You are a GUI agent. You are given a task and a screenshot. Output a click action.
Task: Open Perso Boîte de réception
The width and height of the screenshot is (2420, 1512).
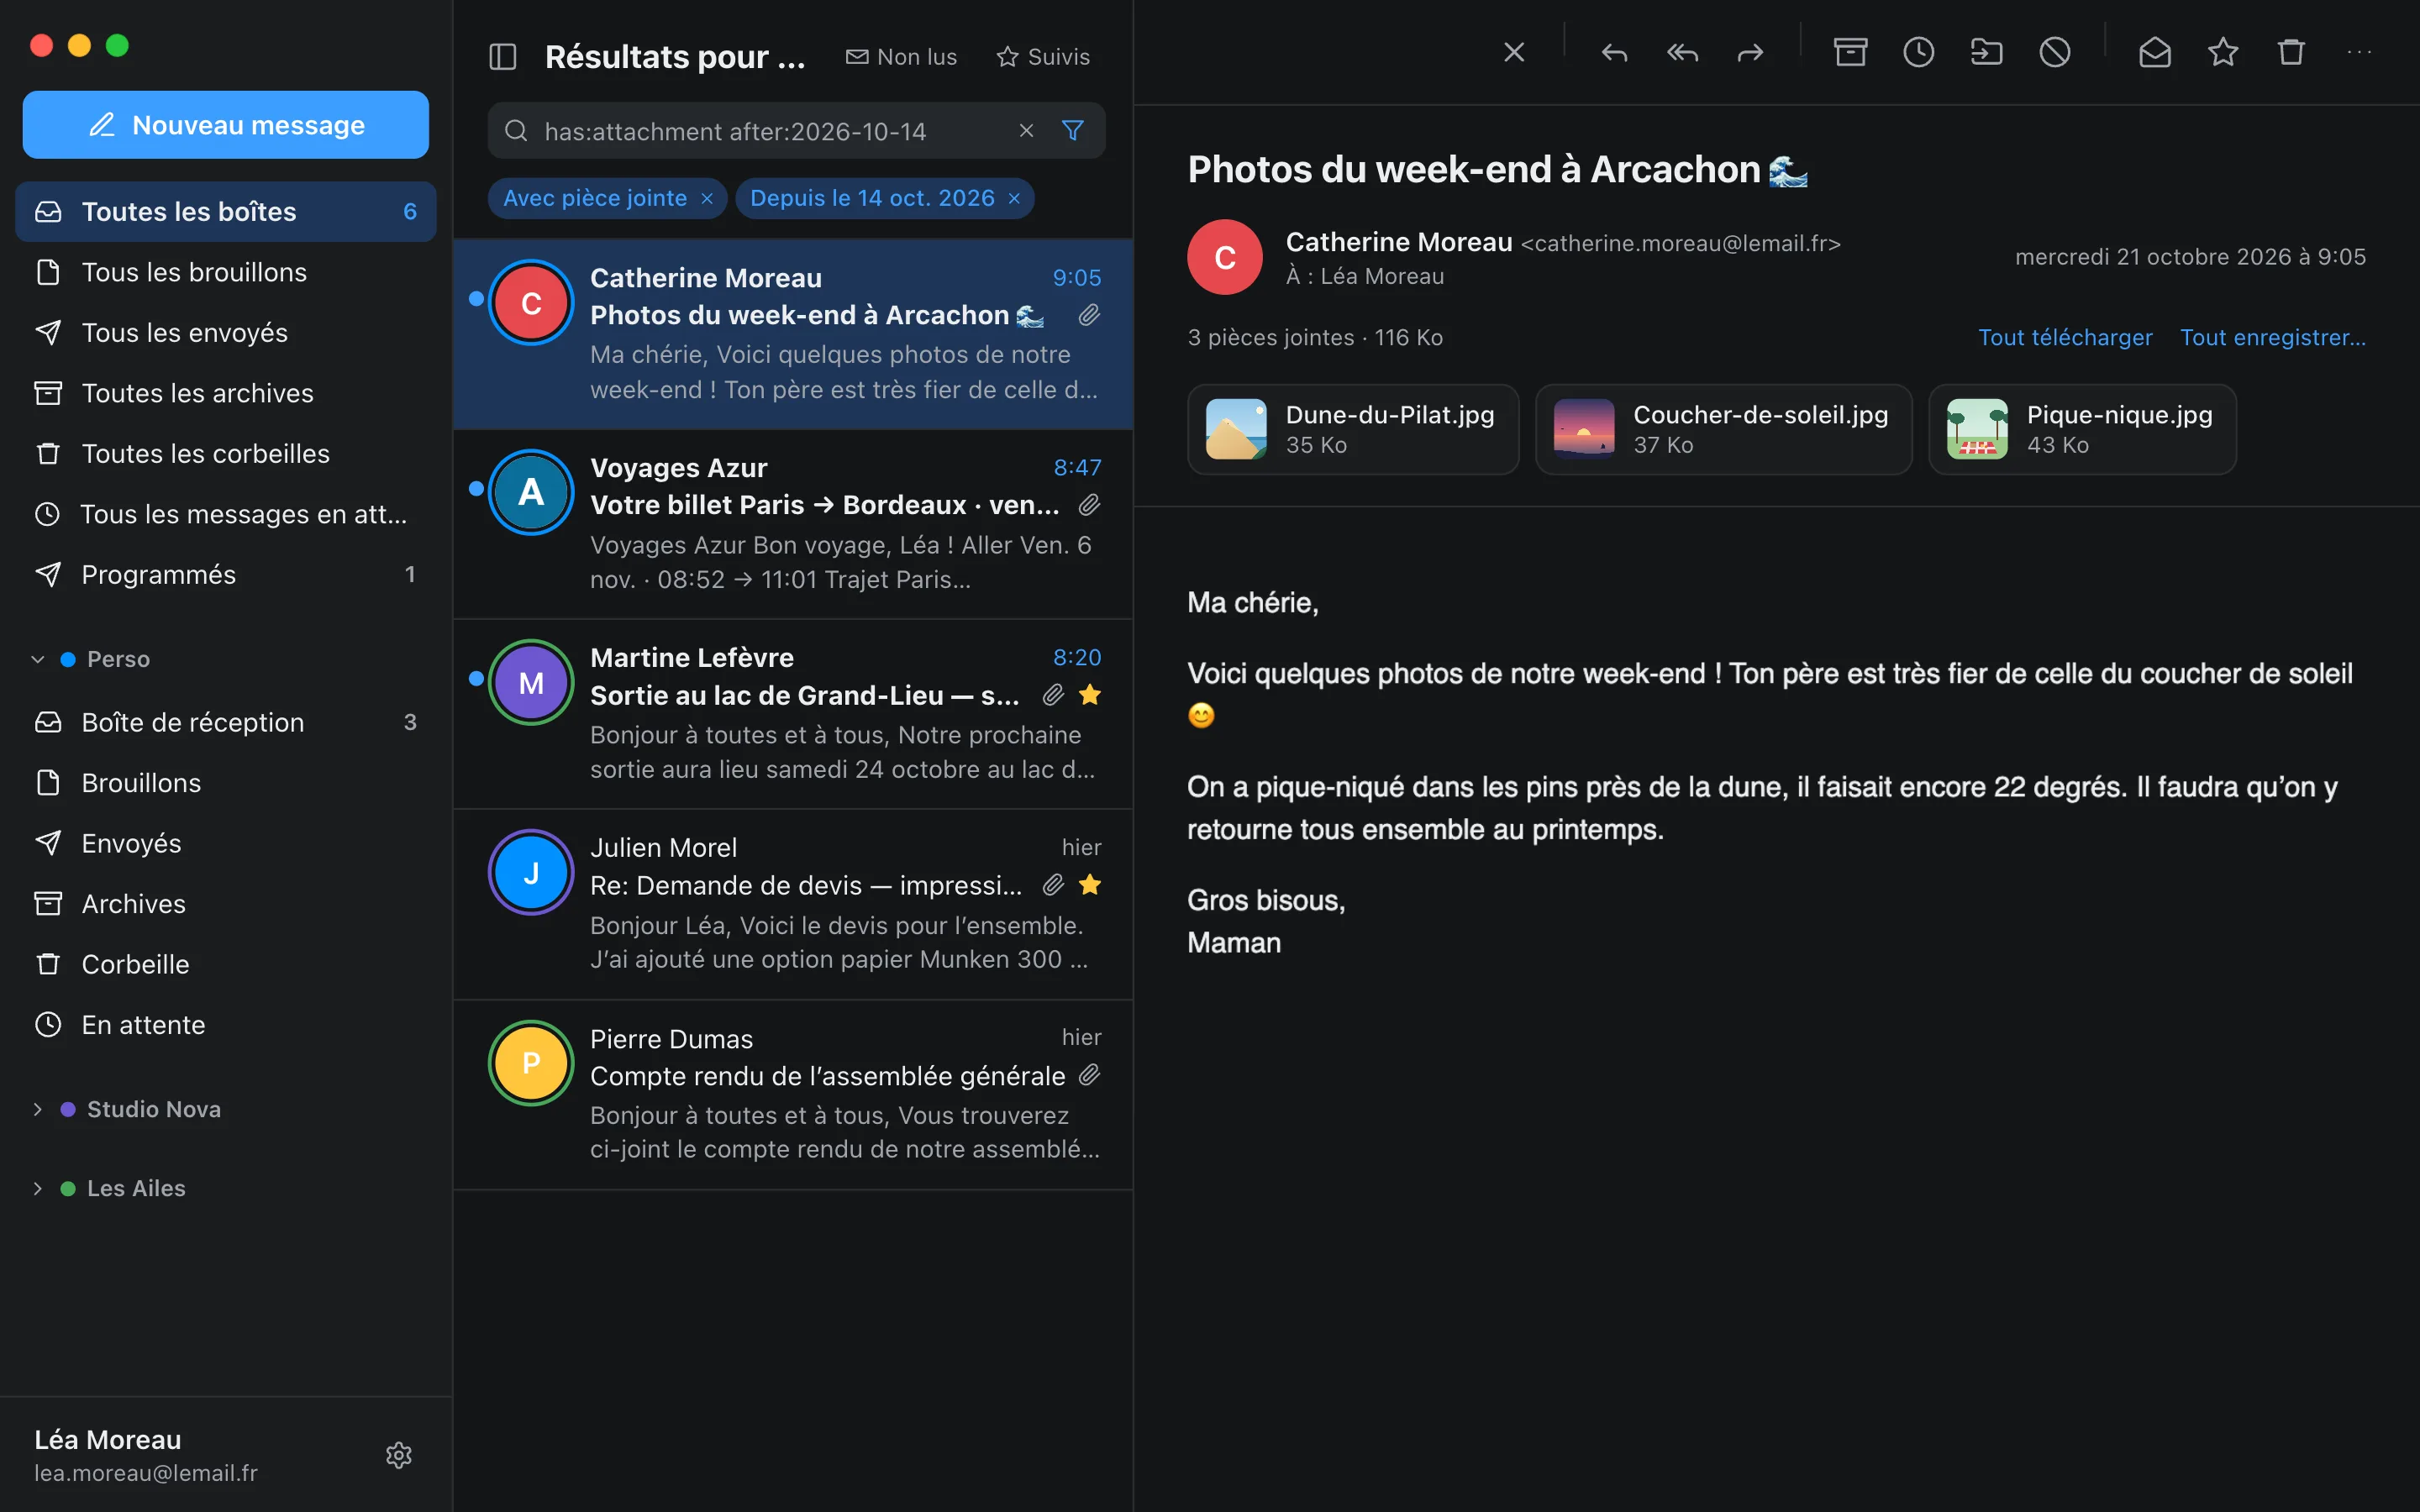coord(226,722)
